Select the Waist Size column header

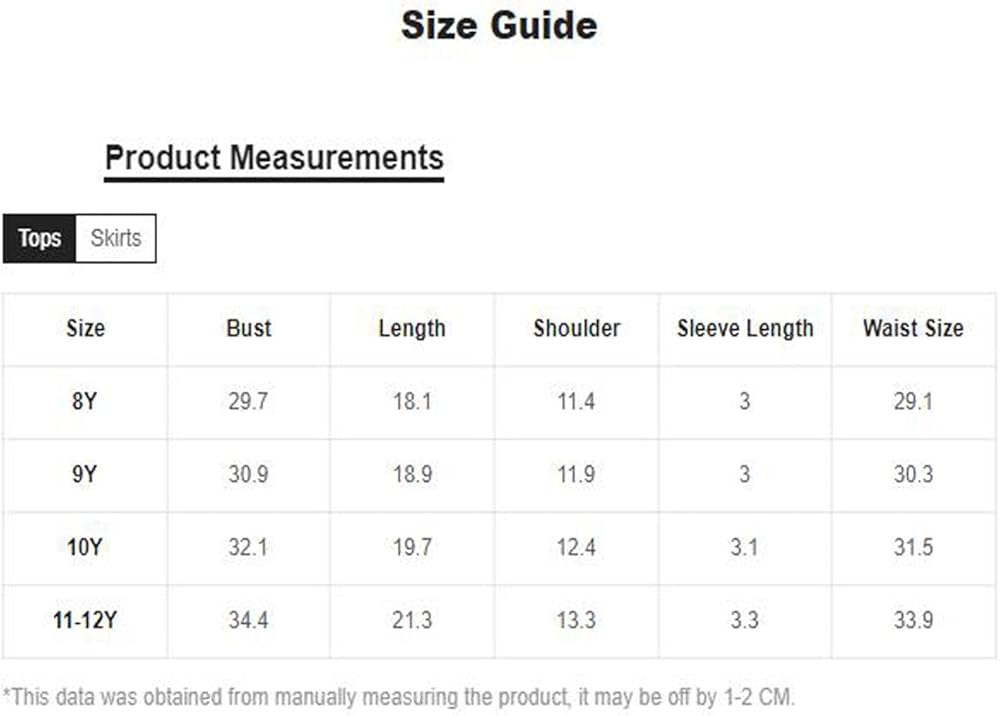click(913, 328)
